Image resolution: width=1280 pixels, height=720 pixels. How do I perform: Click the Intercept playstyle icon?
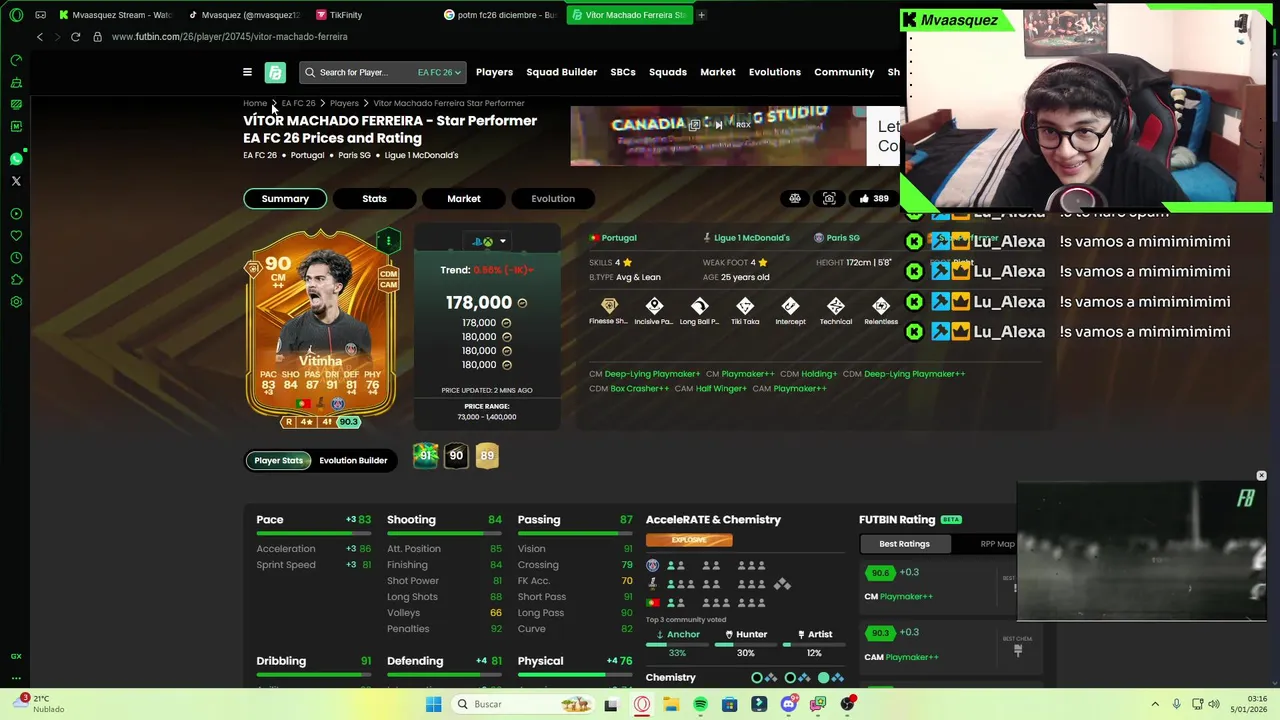pos(790,306)
